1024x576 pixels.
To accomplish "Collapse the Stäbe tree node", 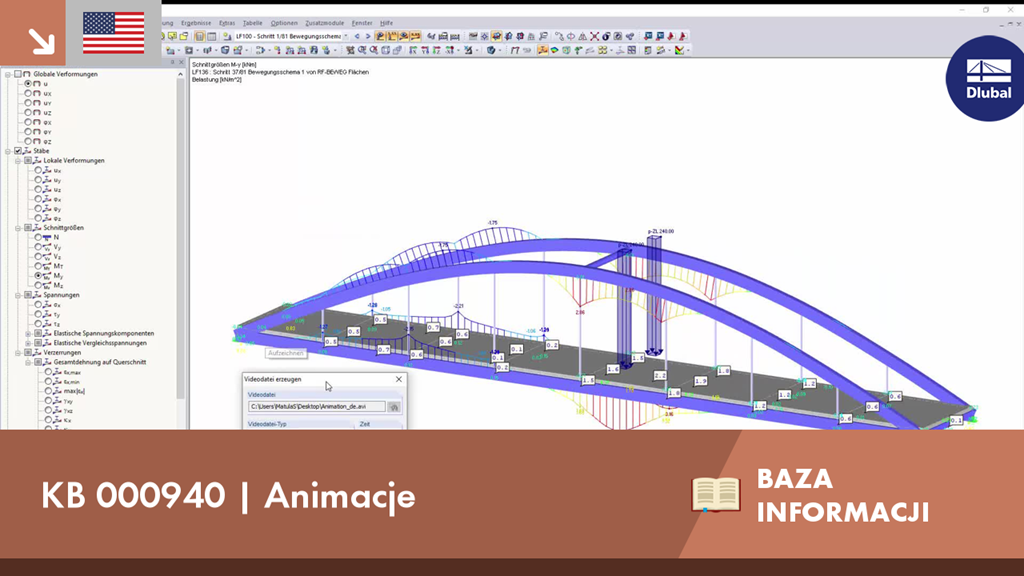I will [8, 151].
